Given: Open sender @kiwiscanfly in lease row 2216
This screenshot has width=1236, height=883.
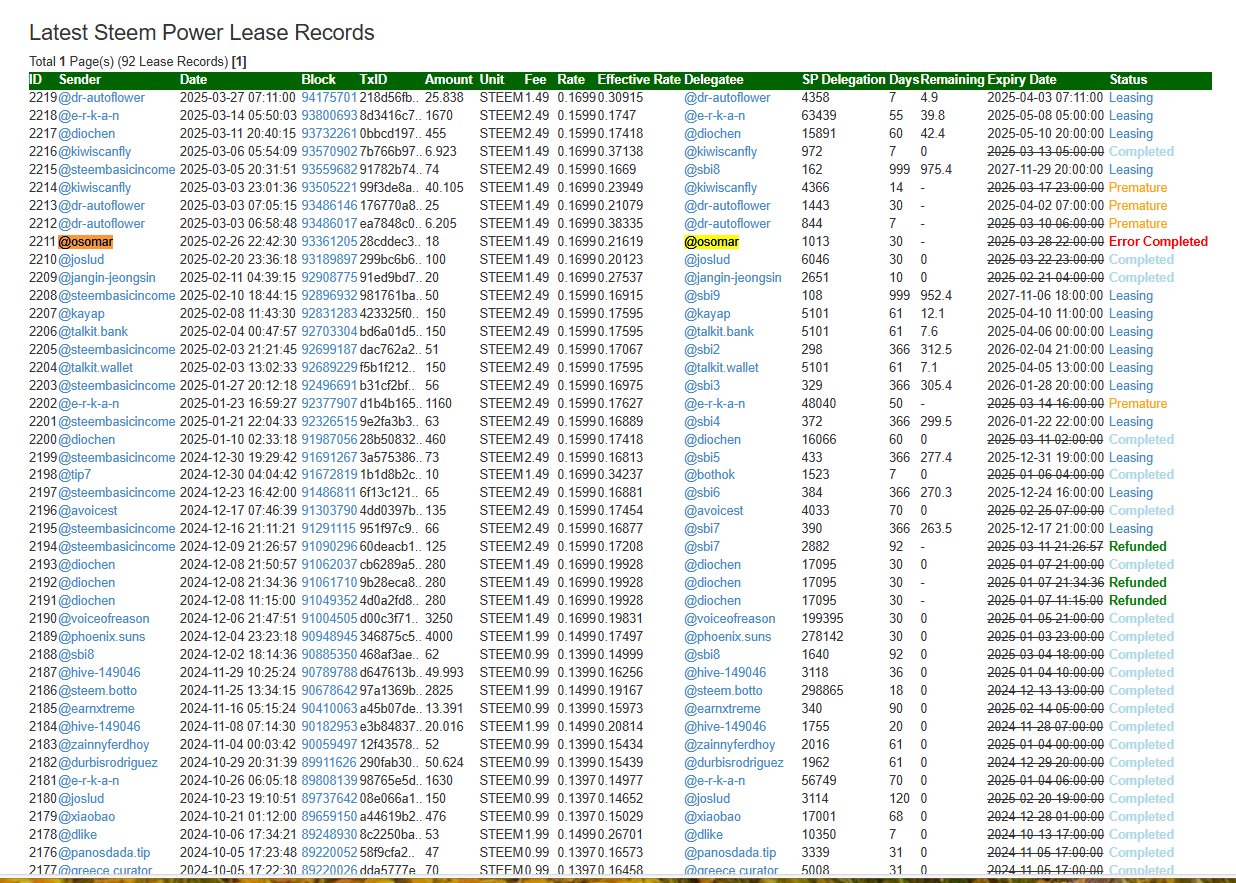Looking at the screenshot, I should tap(94, 152).
